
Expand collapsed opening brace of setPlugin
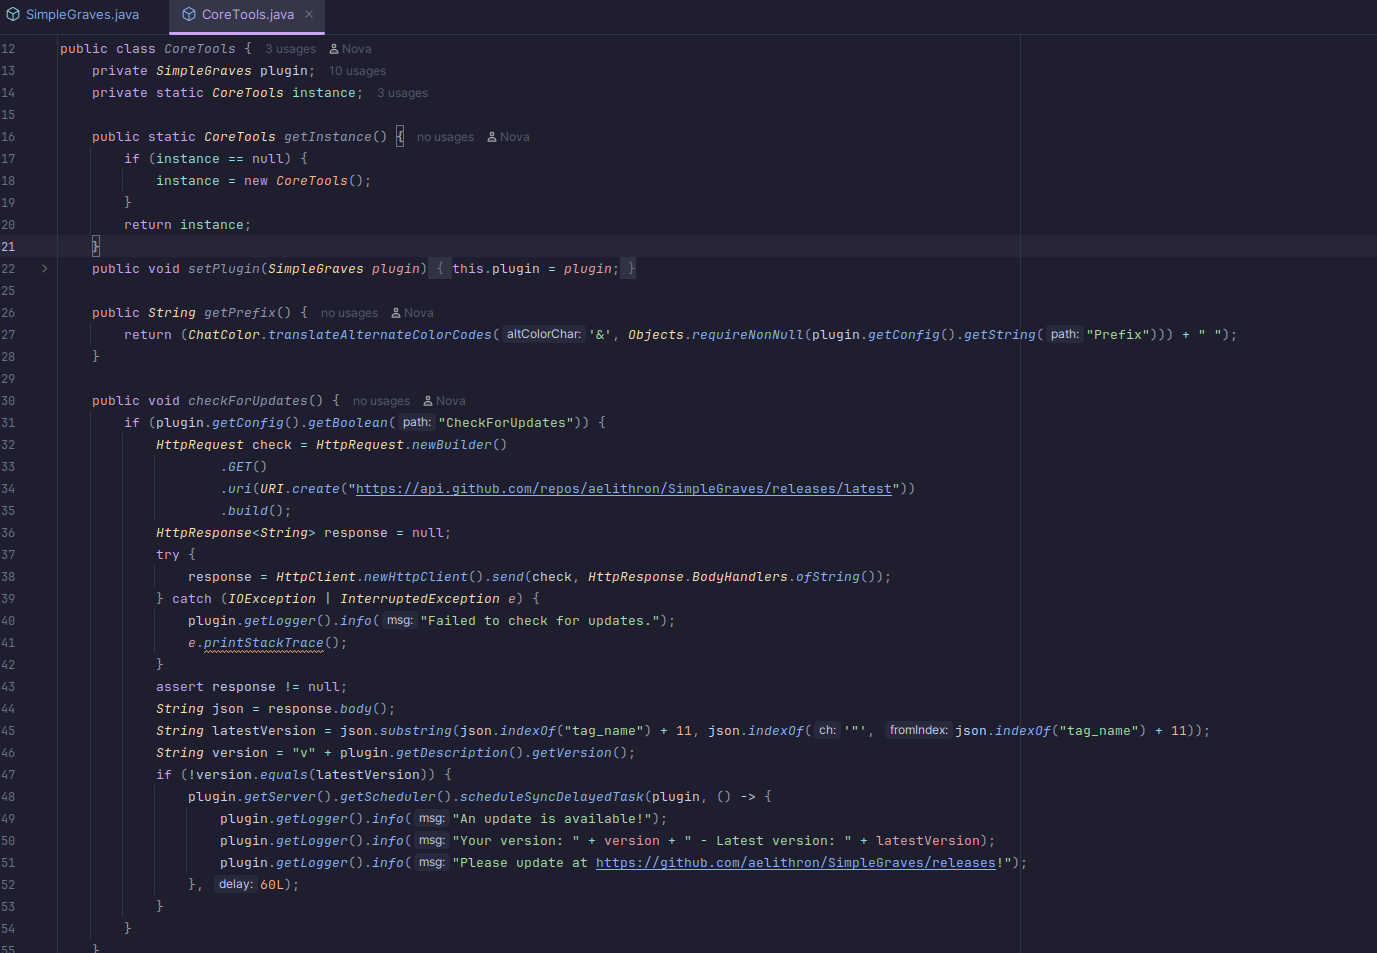tap(439, 269)
